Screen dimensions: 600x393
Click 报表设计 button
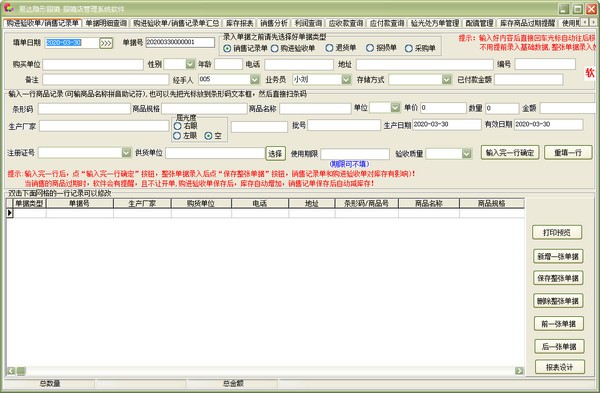pos(559,367)
